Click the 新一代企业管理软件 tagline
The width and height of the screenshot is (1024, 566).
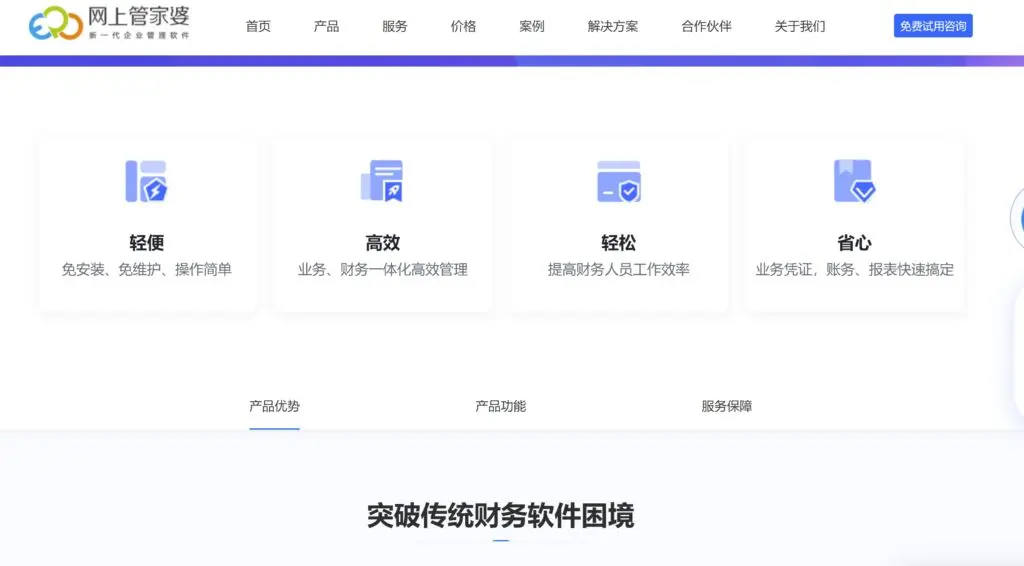139,35
